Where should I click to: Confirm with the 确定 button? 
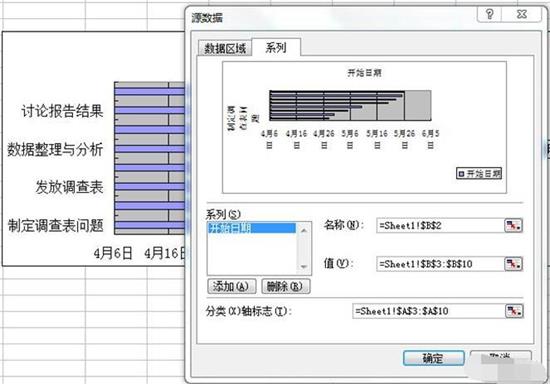pyautogui.click(x=434, y=358)
